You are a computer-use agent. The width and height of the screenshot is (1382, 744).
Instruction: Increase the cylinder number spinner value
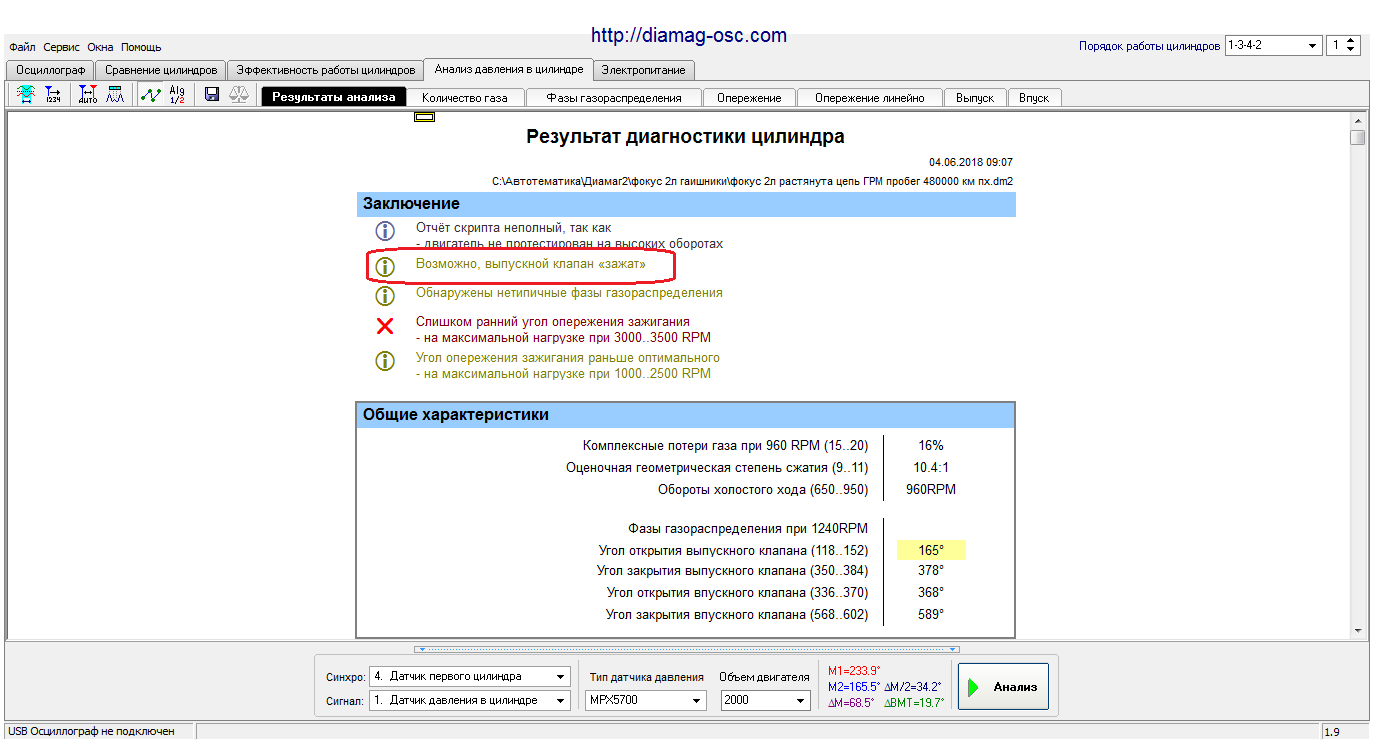point(1351,41)
